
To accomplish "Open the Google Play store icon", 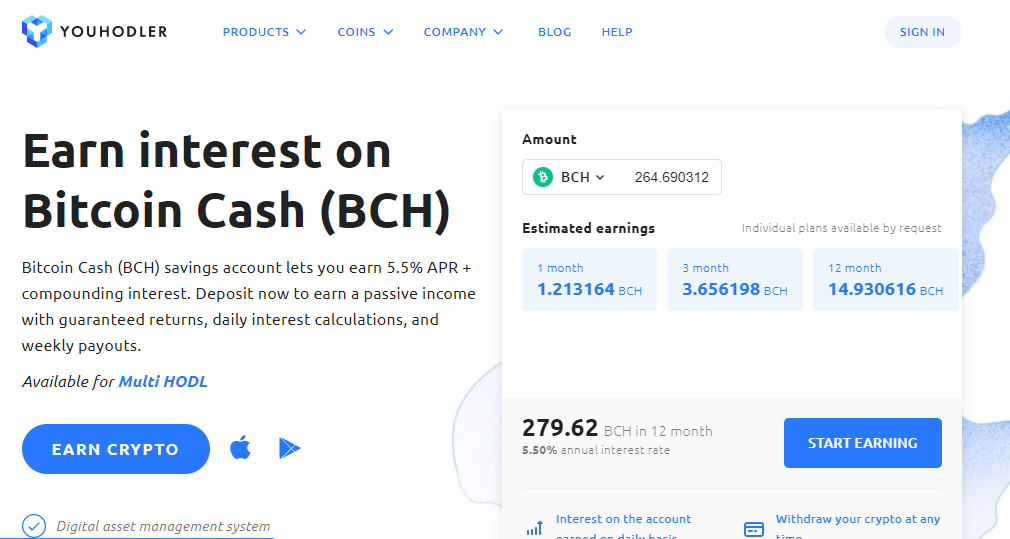I will (x=289, y=448).
